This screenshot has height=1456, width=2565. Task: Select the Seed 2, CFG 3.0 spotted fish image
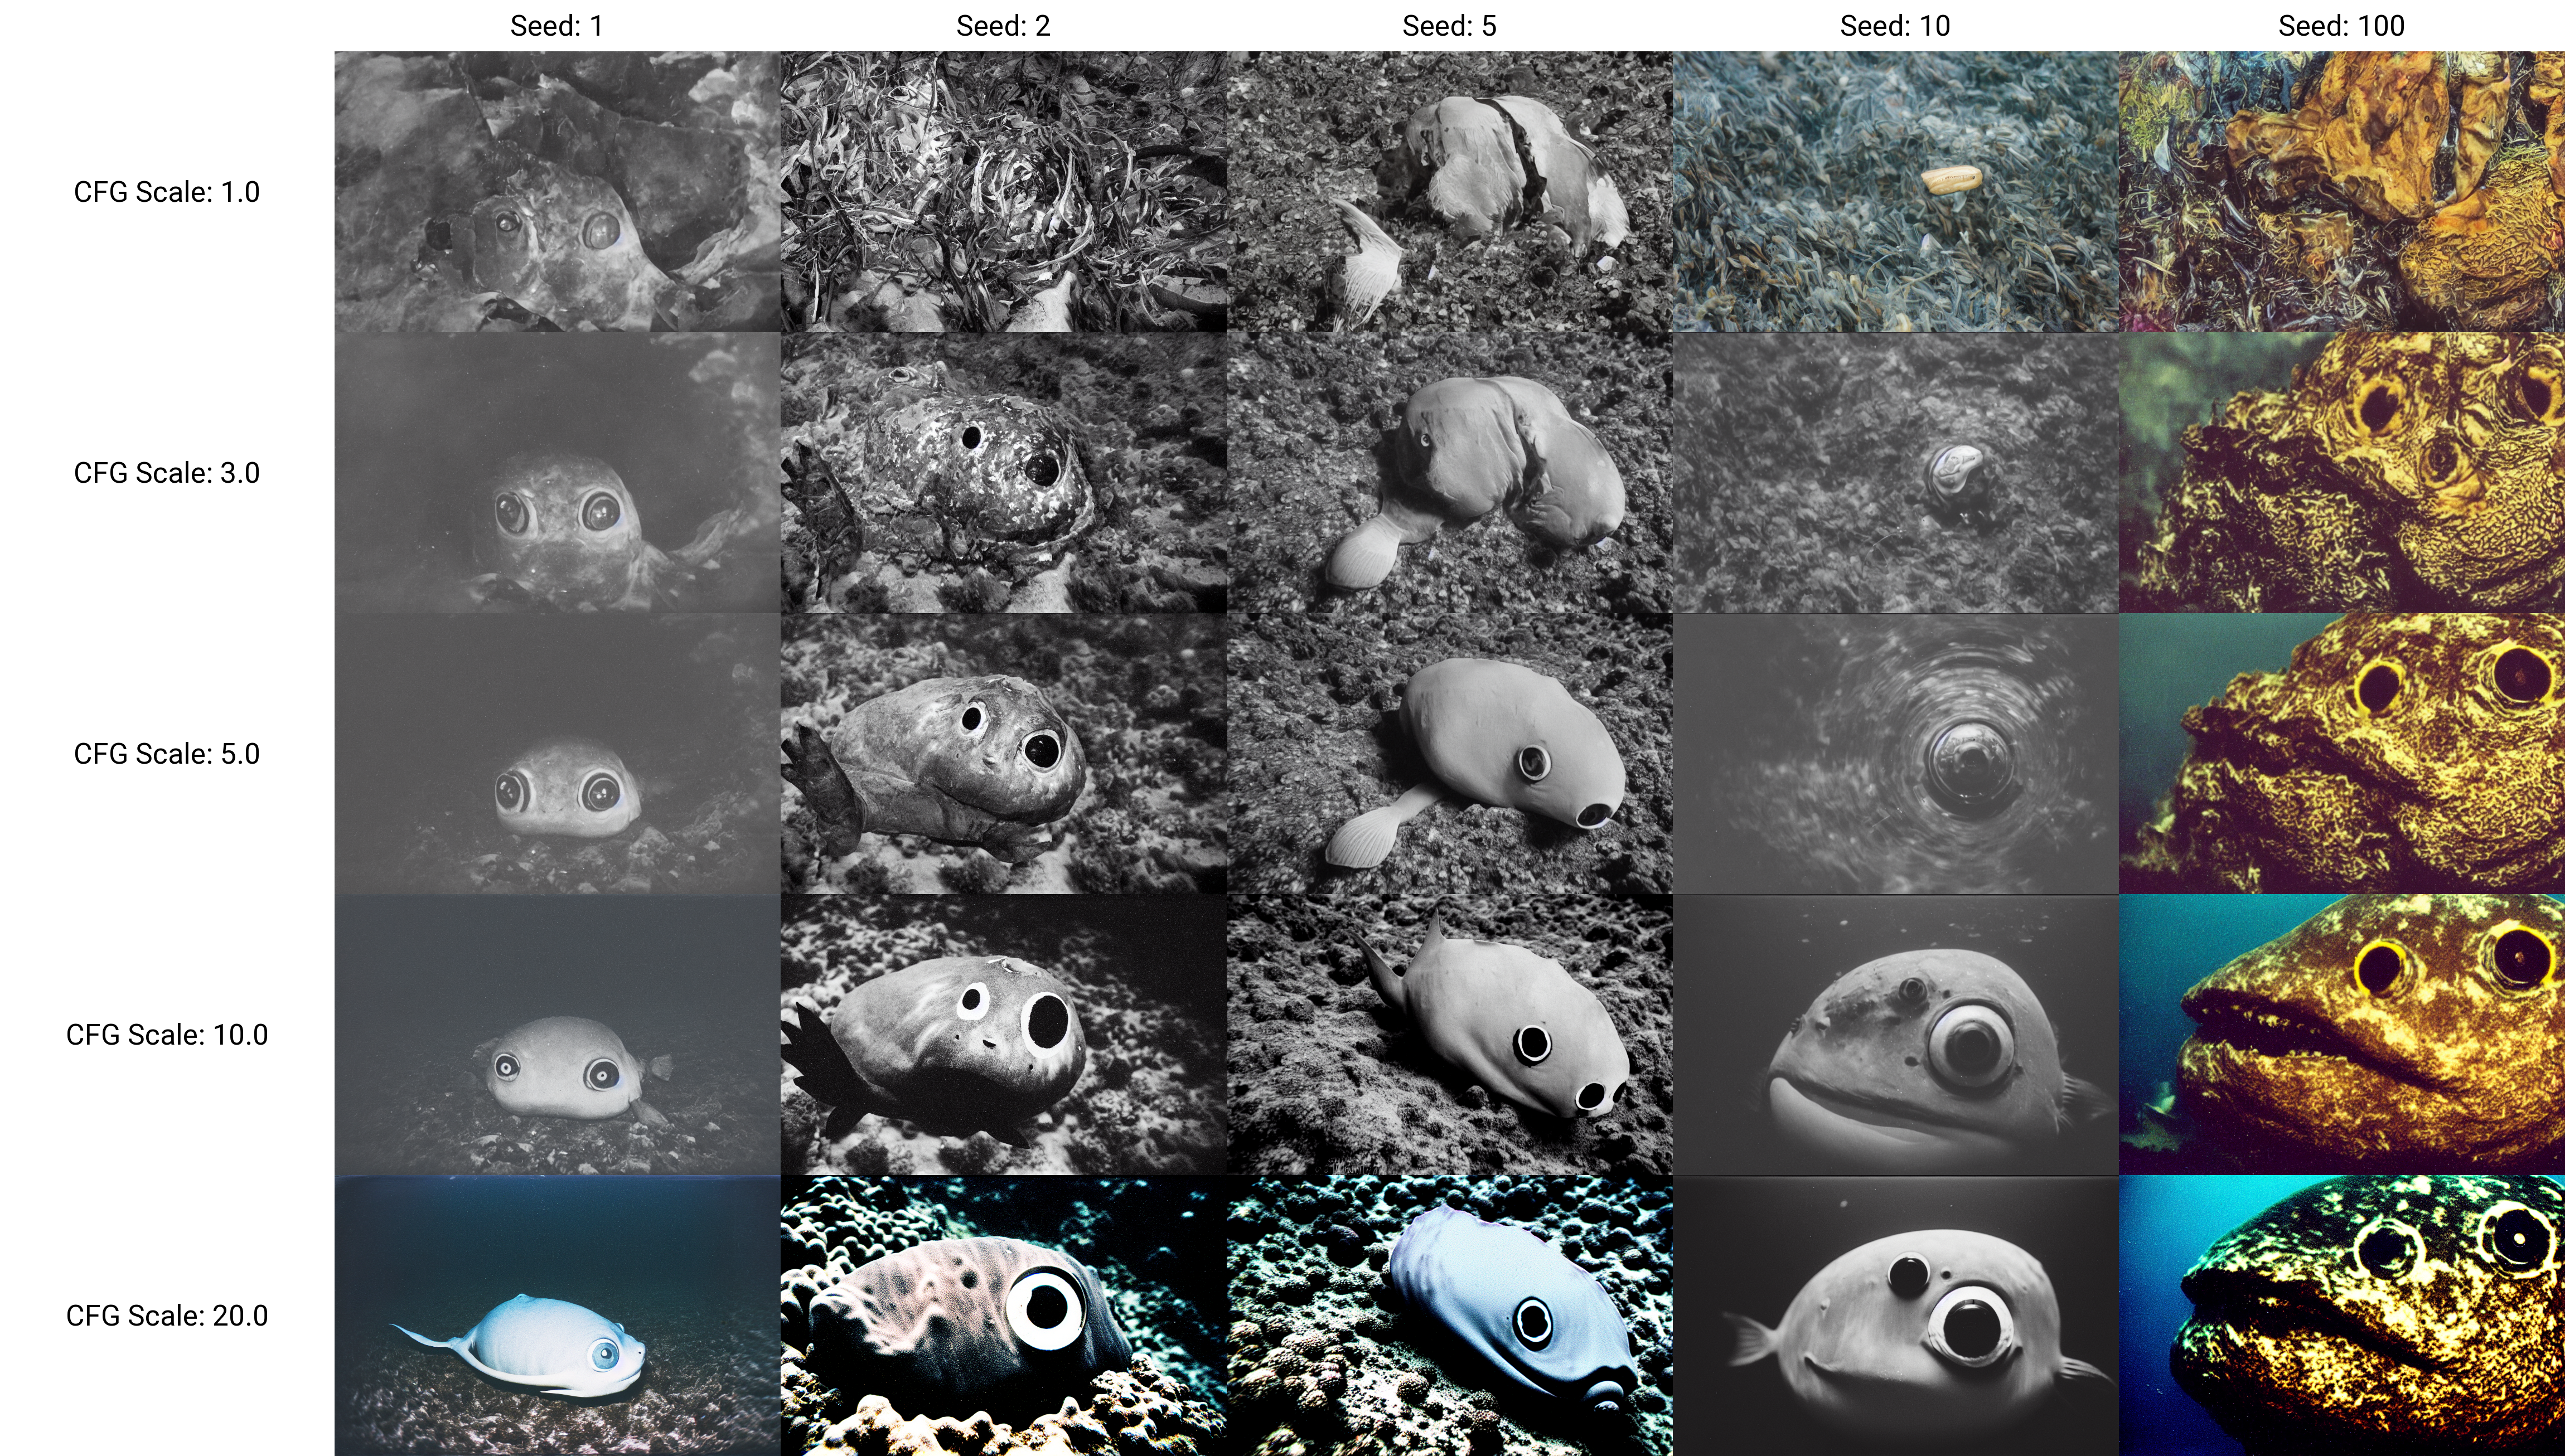pyautogui.click(x=1002, y=472)
